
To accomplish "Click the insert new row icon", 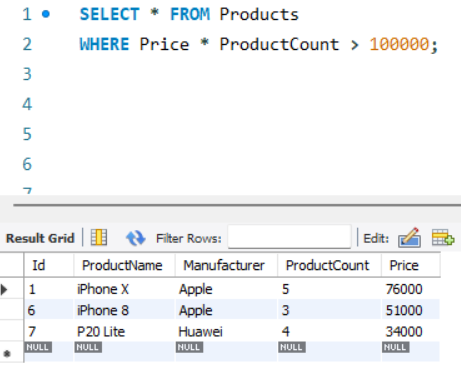I will 443,237.
